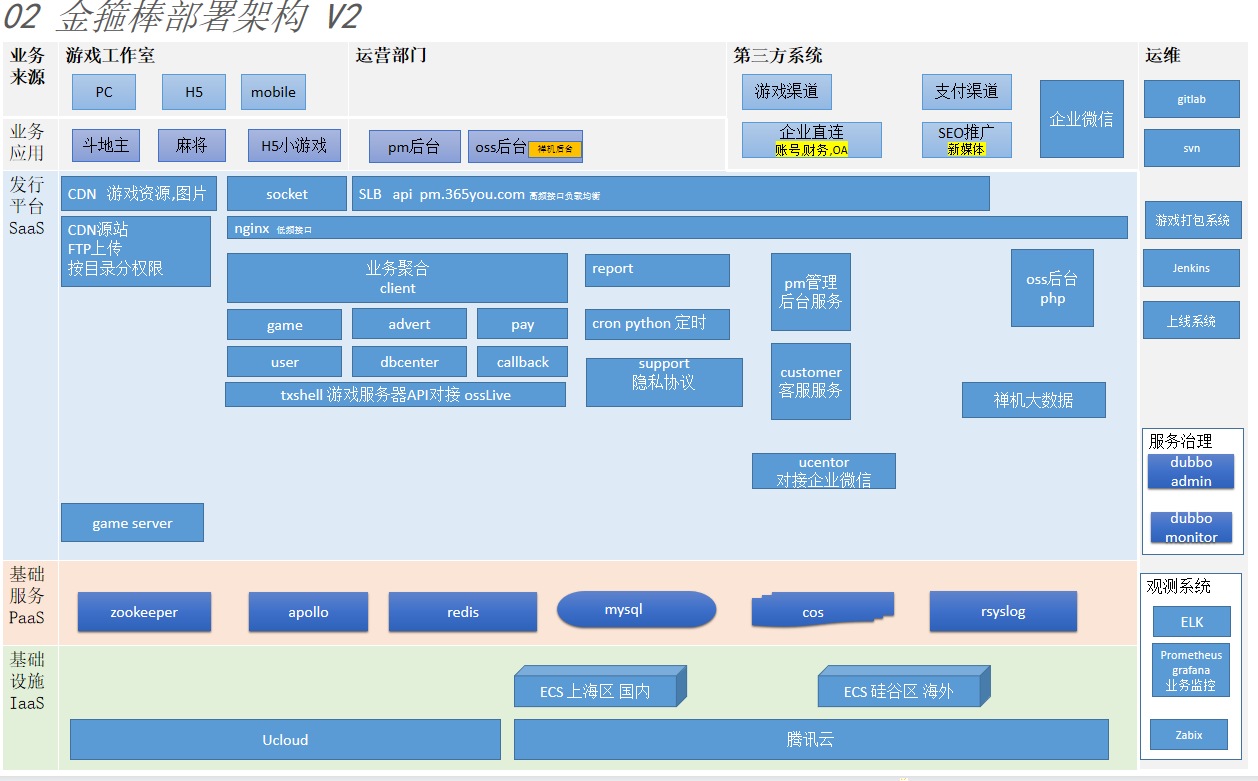Viewport: 1258px width, 781px height.
Task: Select the svn box
Action: (x=1192, y=148)
